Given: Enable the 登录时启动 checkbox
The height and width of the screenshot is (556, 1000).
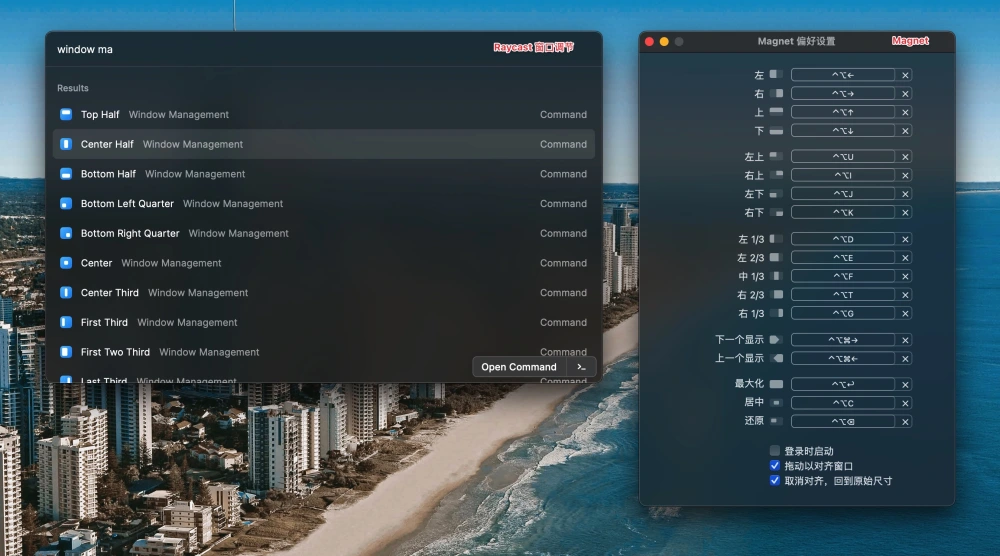Looking at the screenshot, I should 775,451.
